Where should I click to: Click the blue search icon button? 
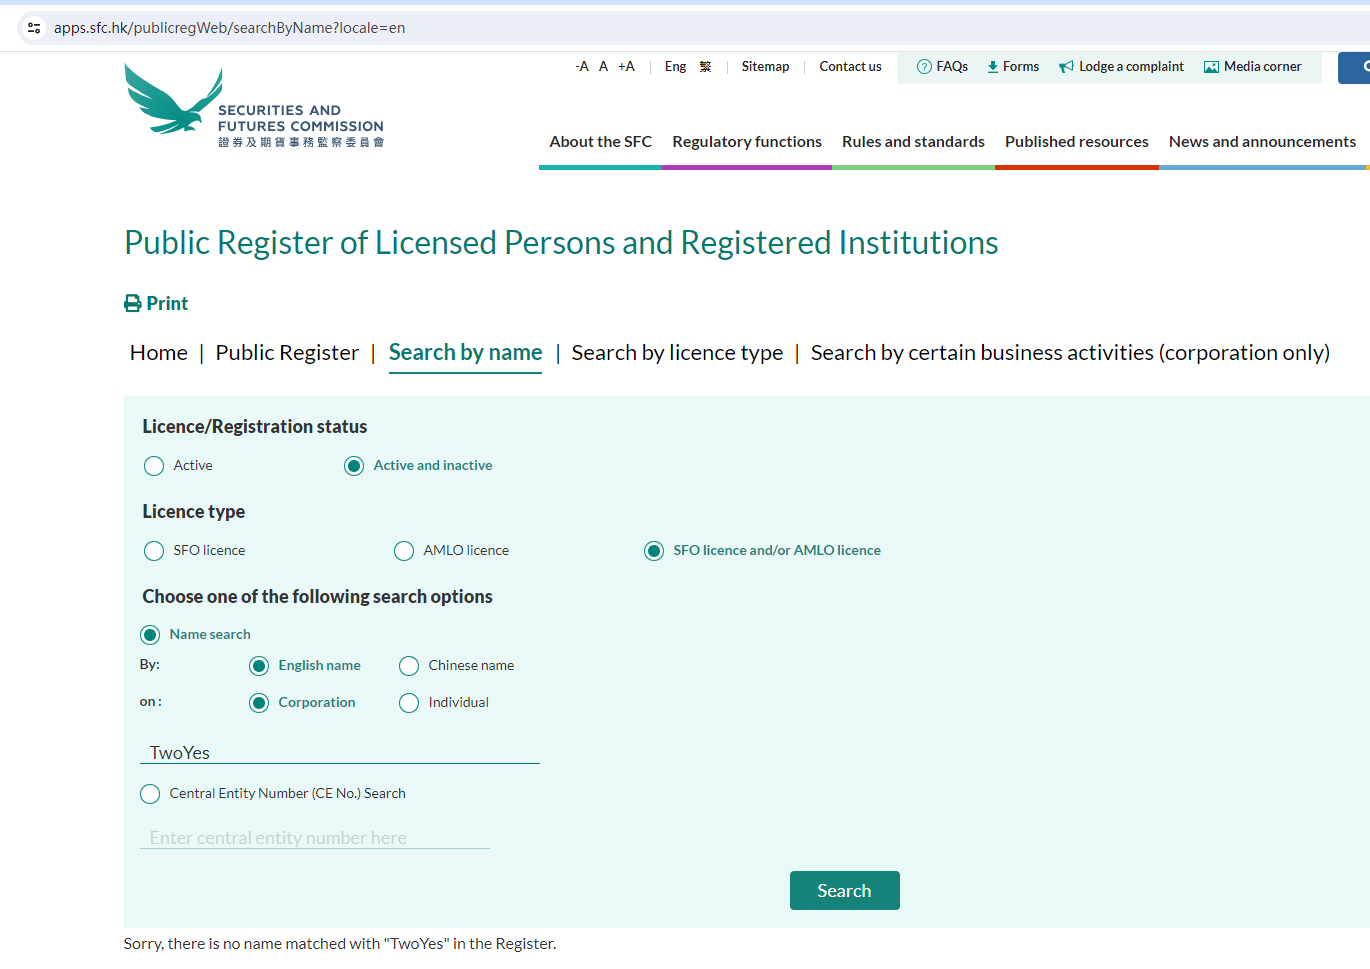(x=1355, y=68)
